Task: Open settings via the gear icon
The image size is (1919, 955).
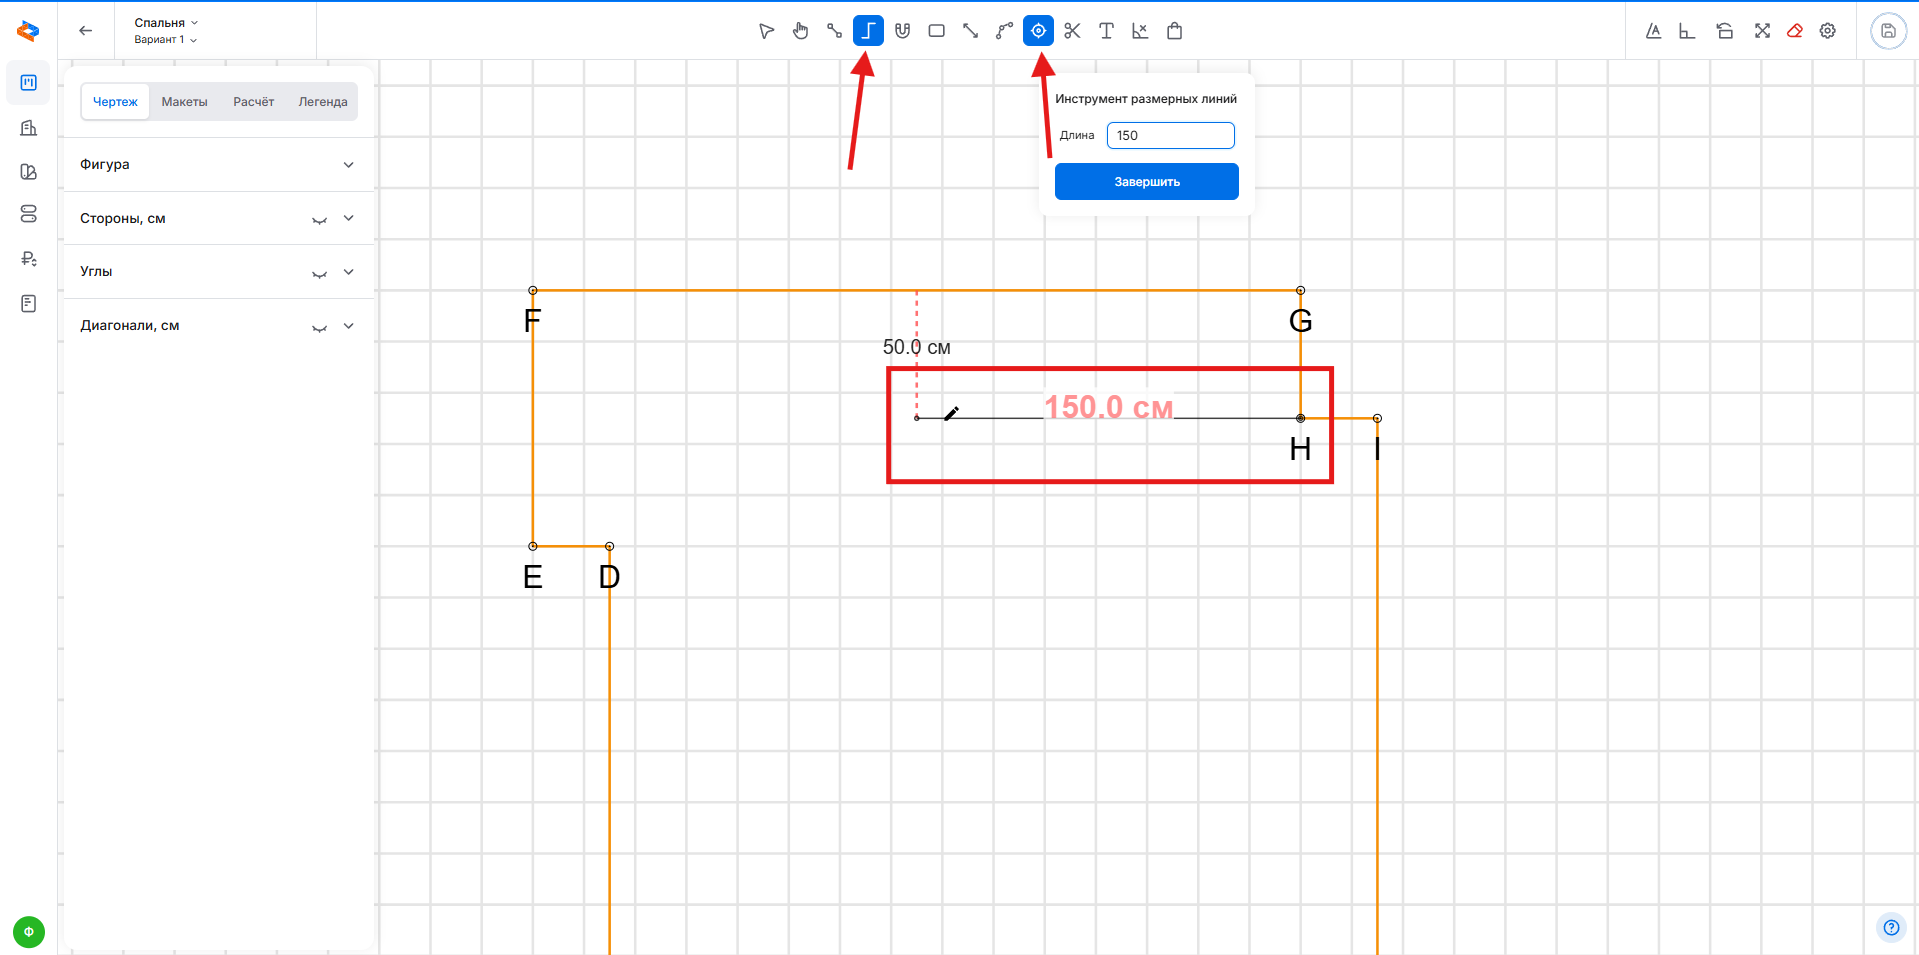Action: [x=1828, y=31]
